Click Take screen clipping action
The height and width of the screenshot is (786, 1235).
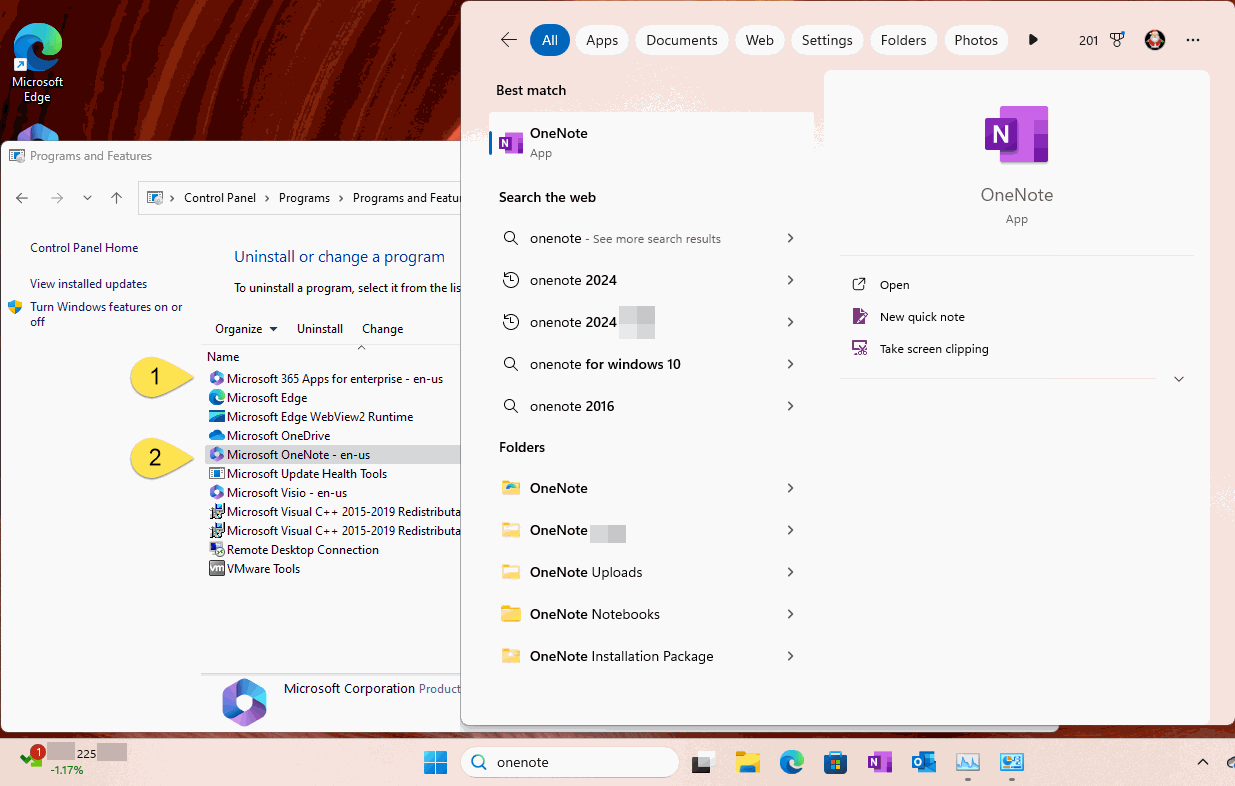pos(934,349)
